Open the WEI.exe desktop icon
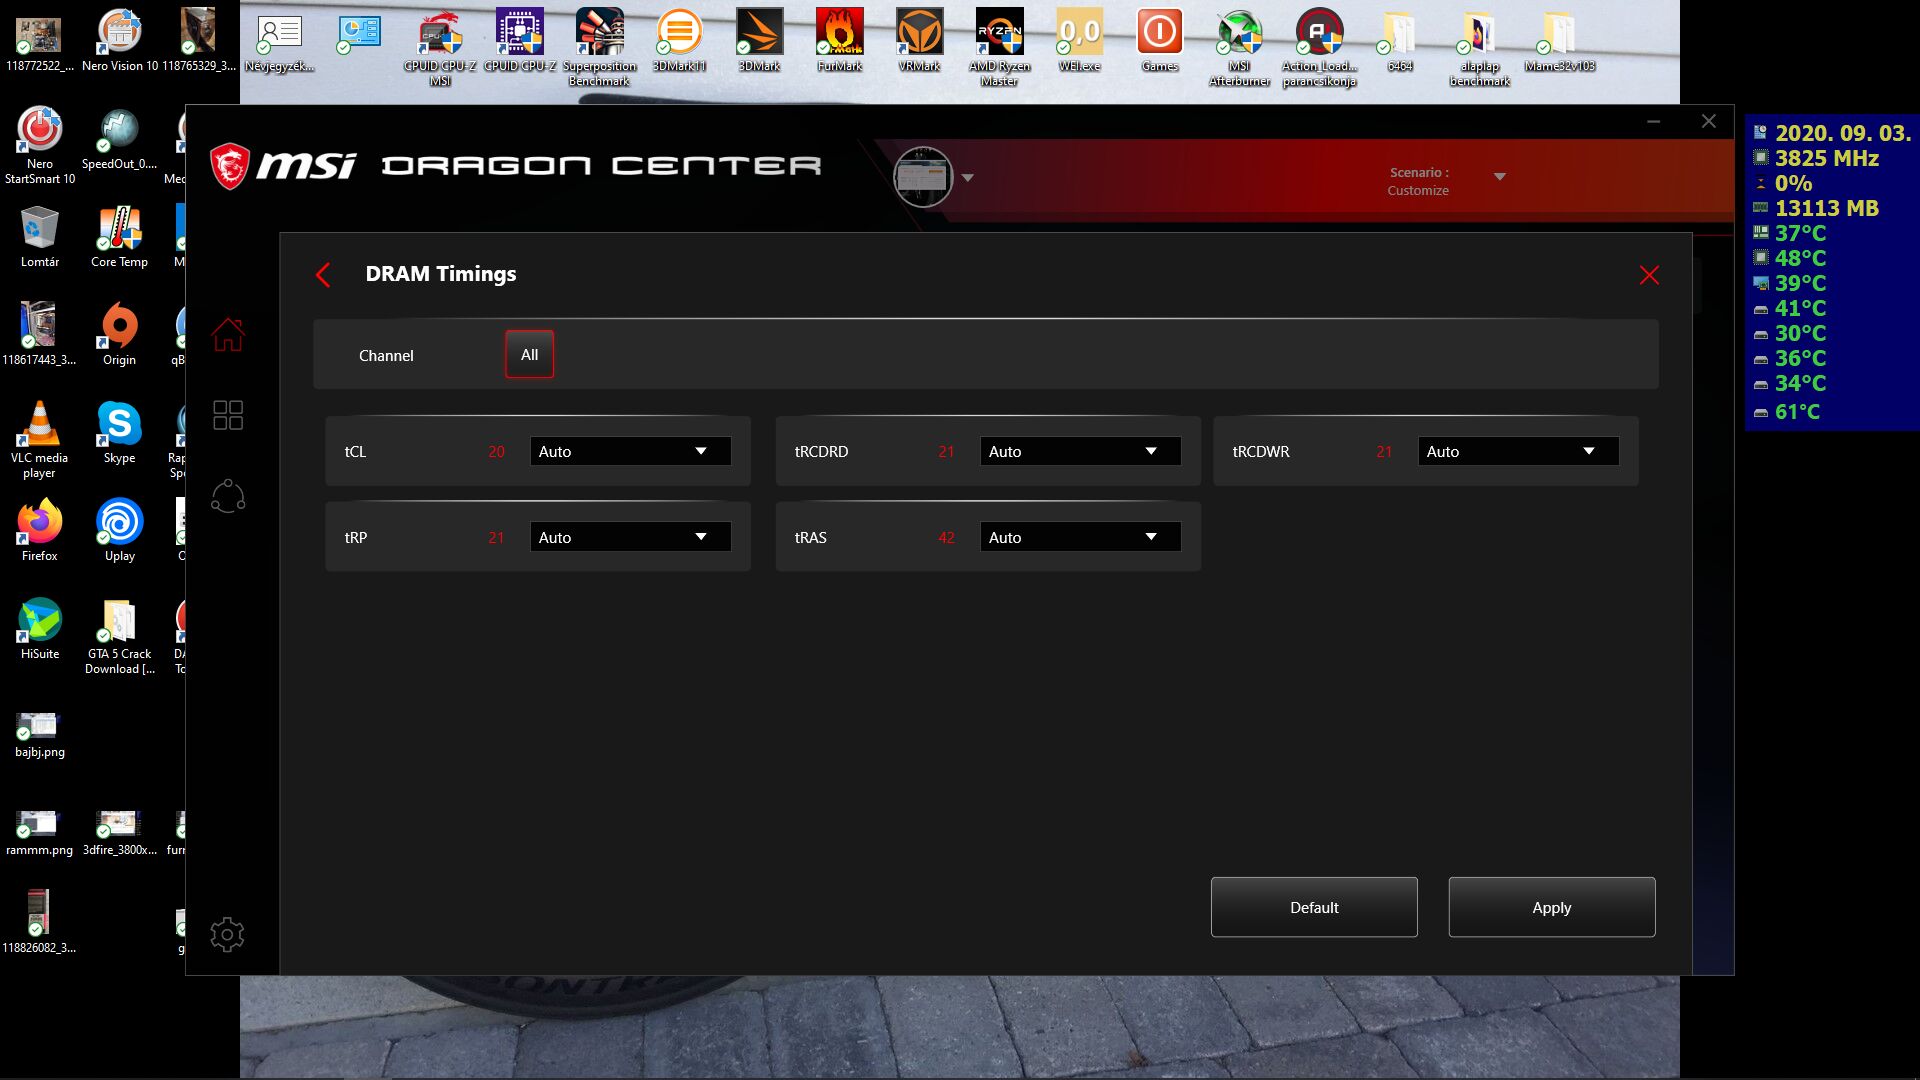Screen dimensions: 1920x1080 [x=1080, y=41]
